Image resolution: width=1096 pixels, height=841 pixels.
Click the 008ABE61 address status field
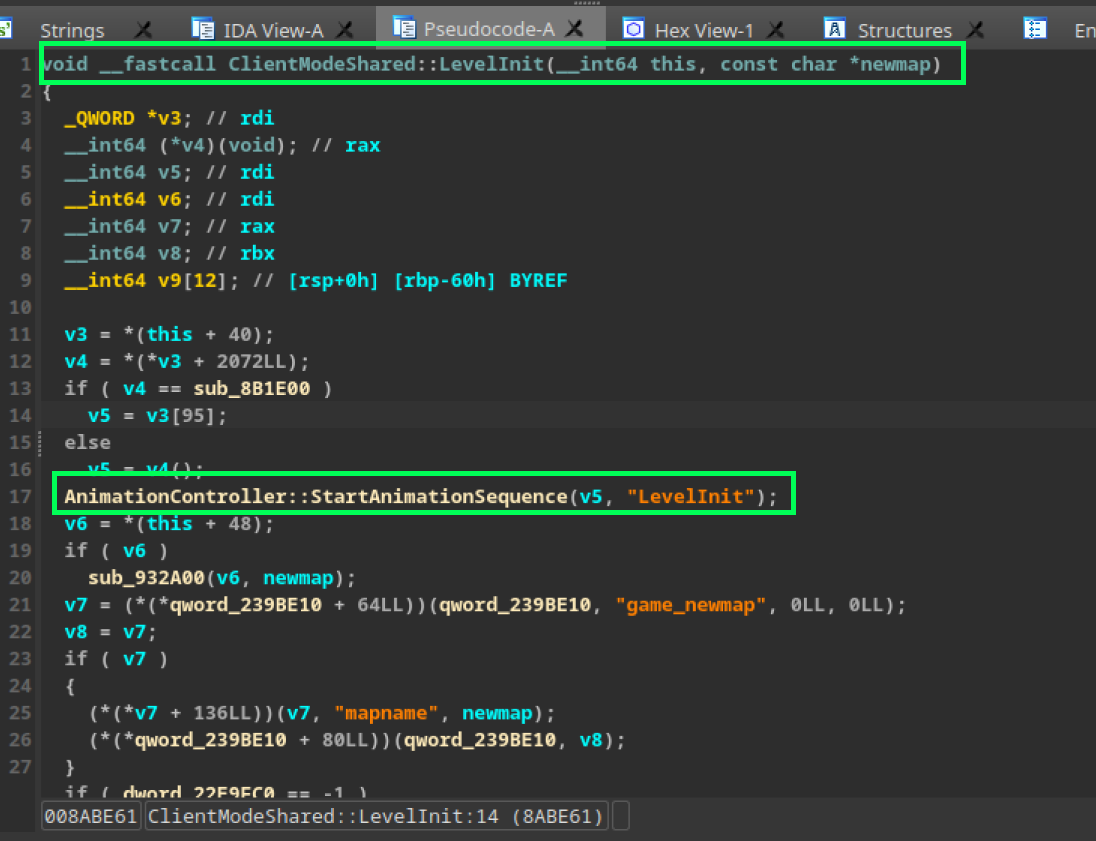click(x=91, y=816)
